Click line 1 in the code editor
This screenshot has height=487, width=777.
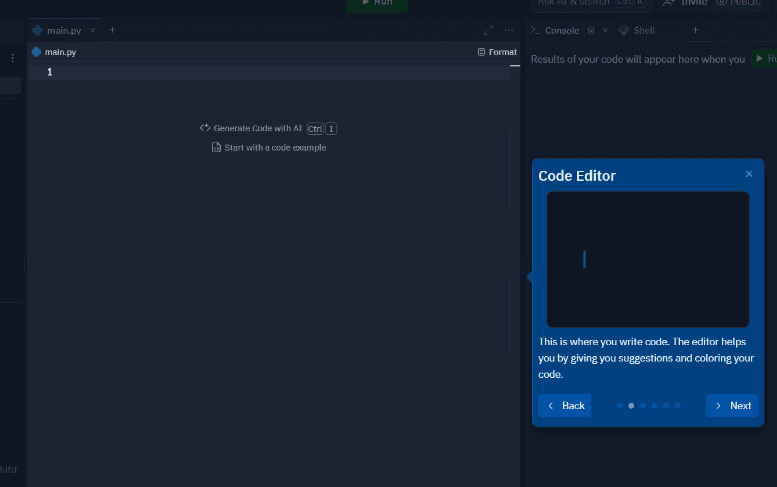pos(250,72)
